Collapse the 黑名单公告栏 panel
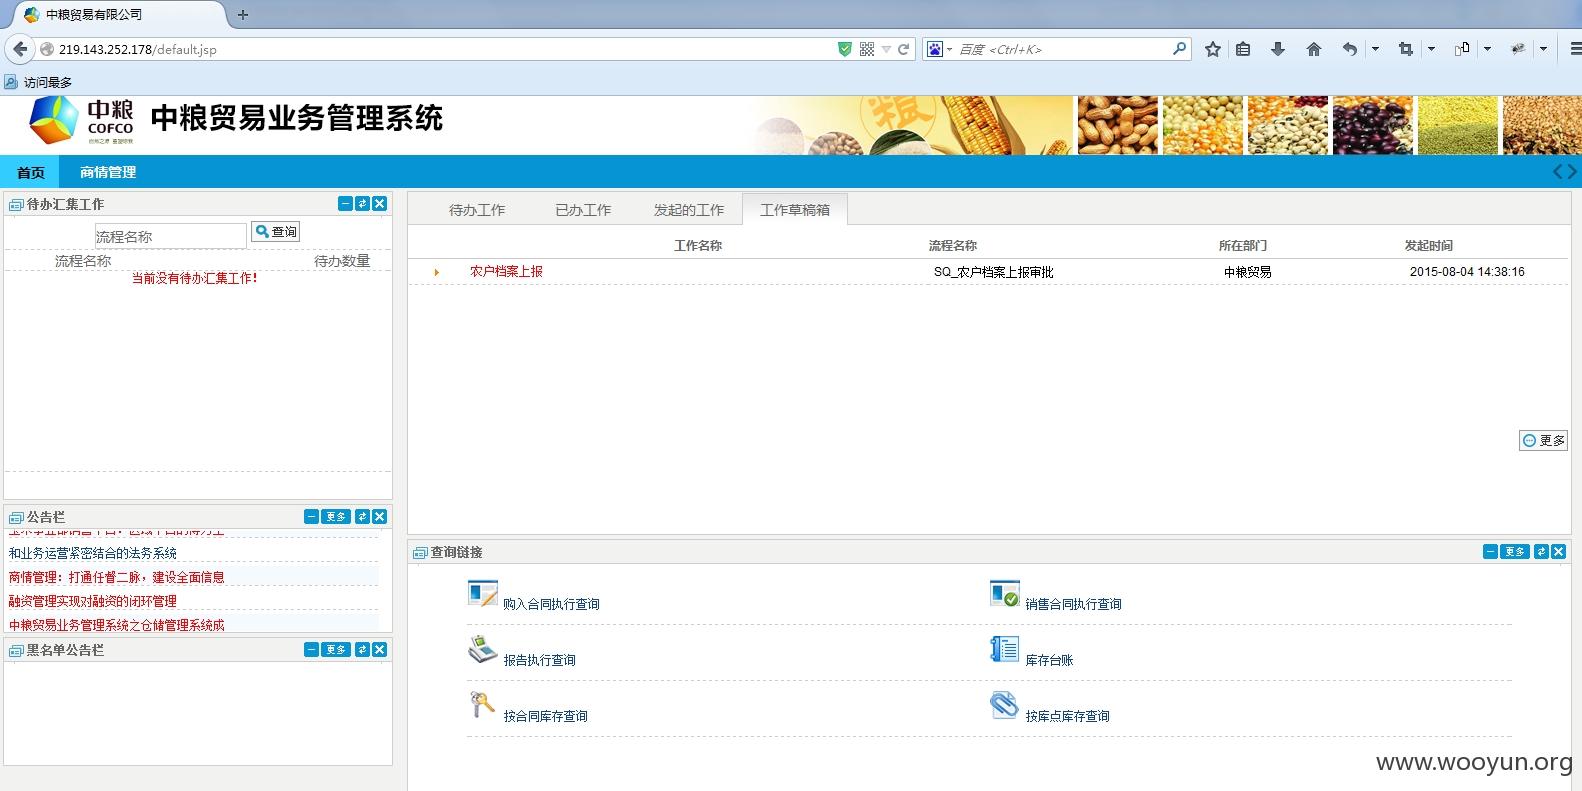Image resolution: width=1582 pixels, height=791 pixels. (311, 650)
